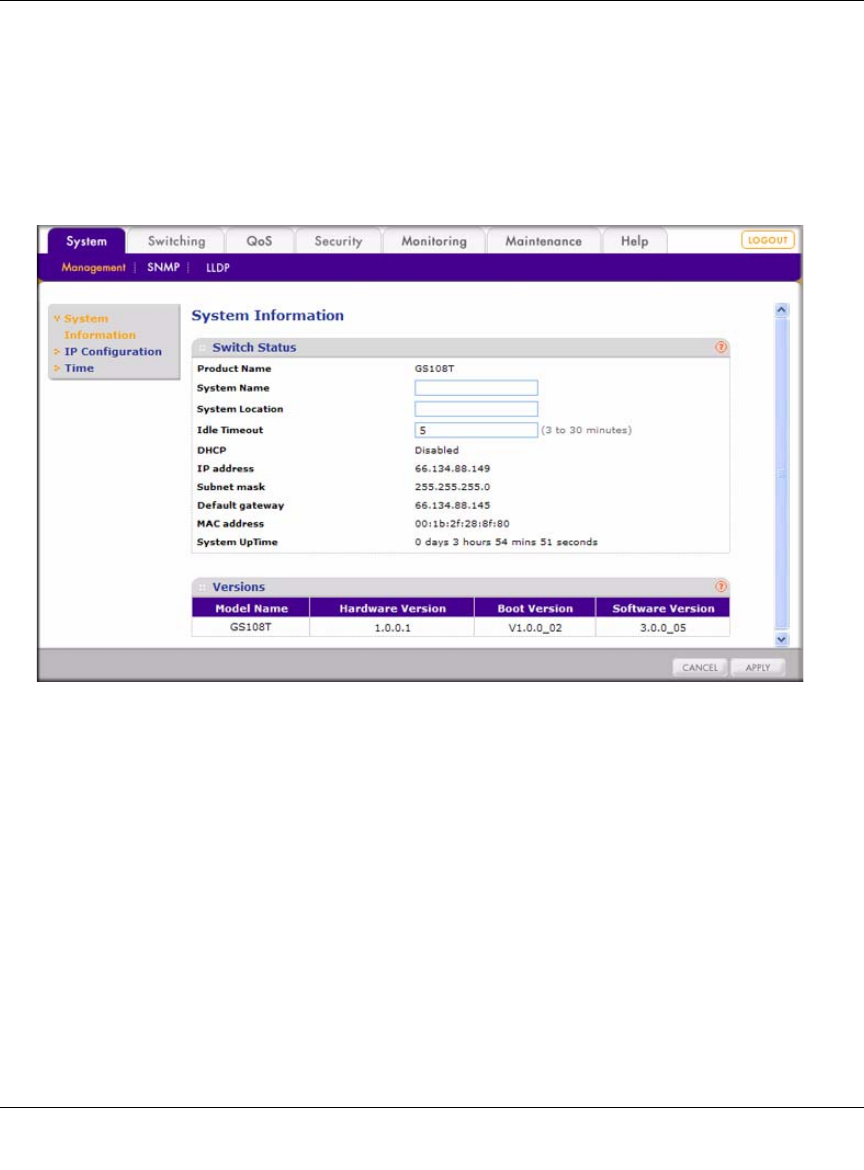Click the Boot Version column header
Image resolution: width=864 pixels, height=1170 pixels.
click(535, 608)
